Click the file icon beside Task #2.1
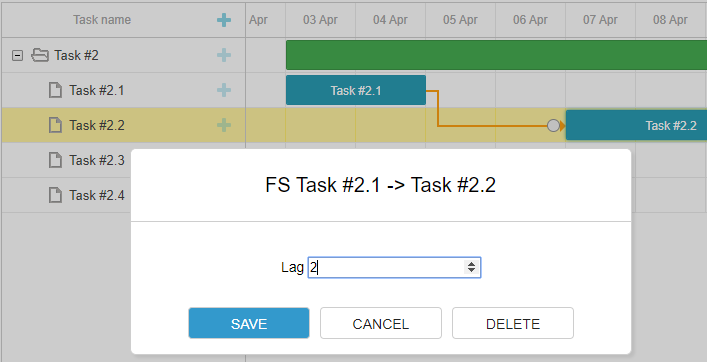The width and height of the screenshot is (707, 362). click(x=55, y=90)
